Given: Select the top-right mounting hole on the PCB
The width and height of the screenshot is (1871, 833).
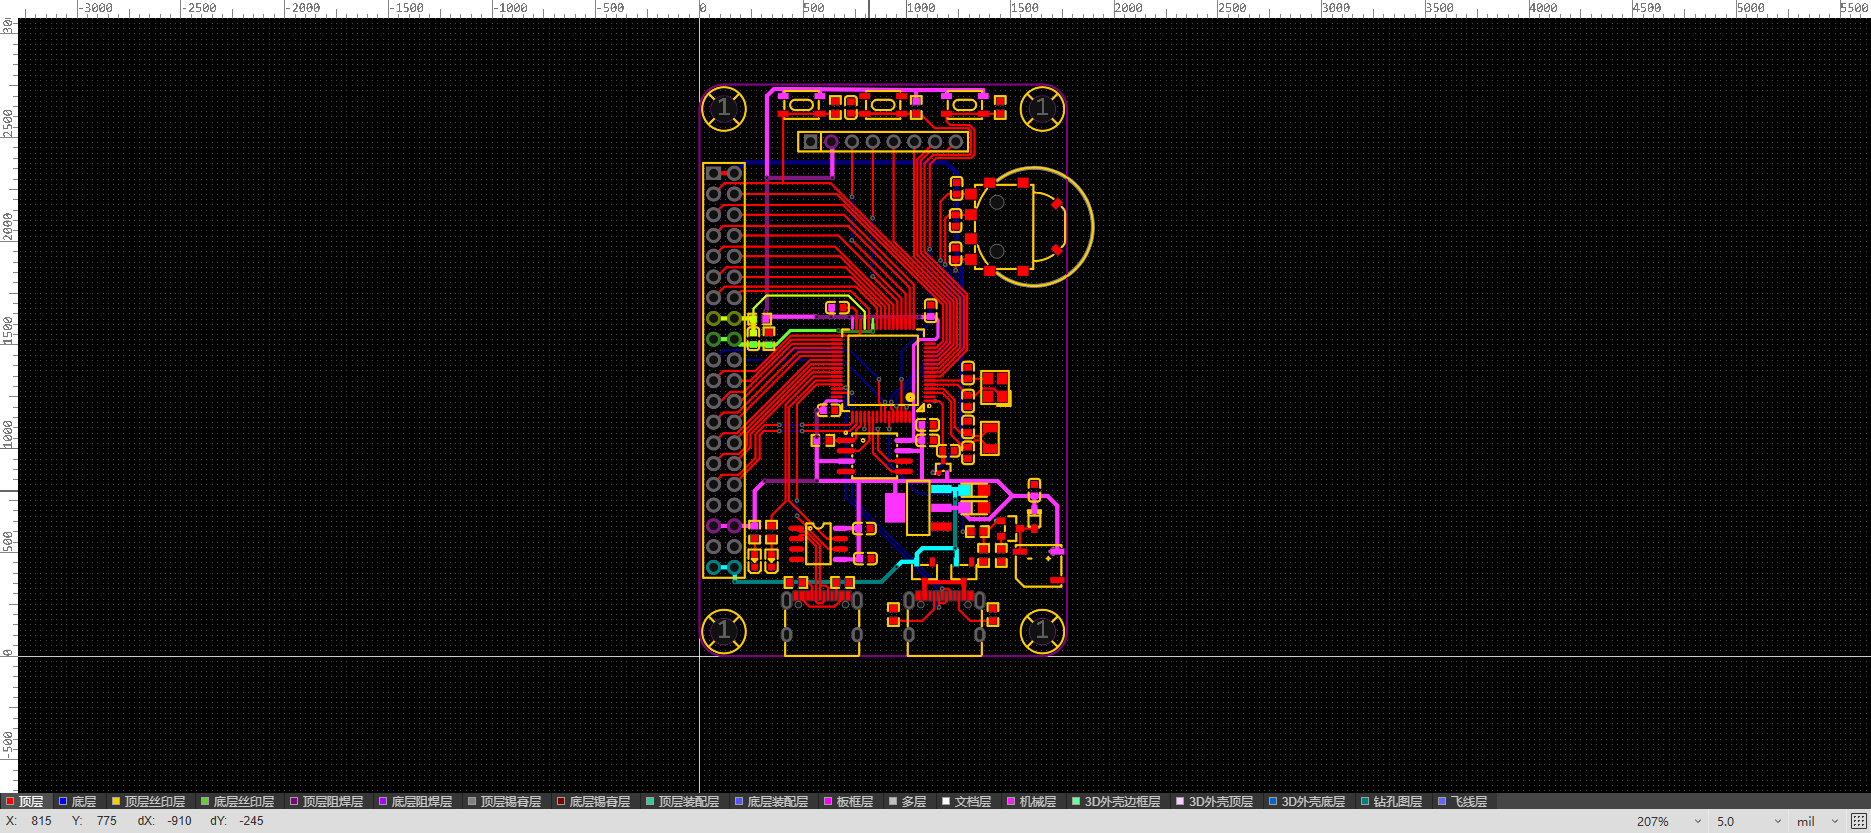Looking at the screenshot, I should (1042, 108).
